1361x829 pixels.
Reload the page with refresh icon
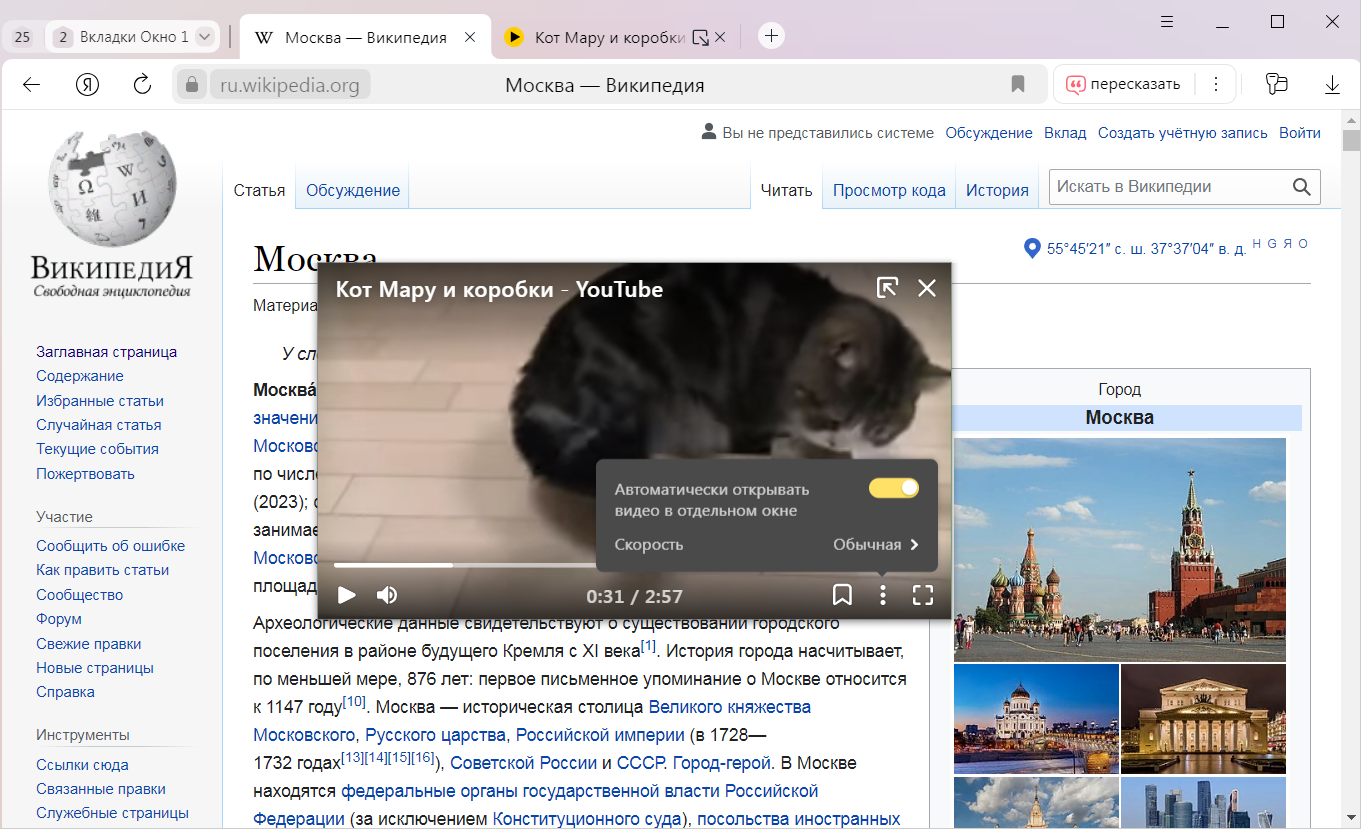click(142, 85)
